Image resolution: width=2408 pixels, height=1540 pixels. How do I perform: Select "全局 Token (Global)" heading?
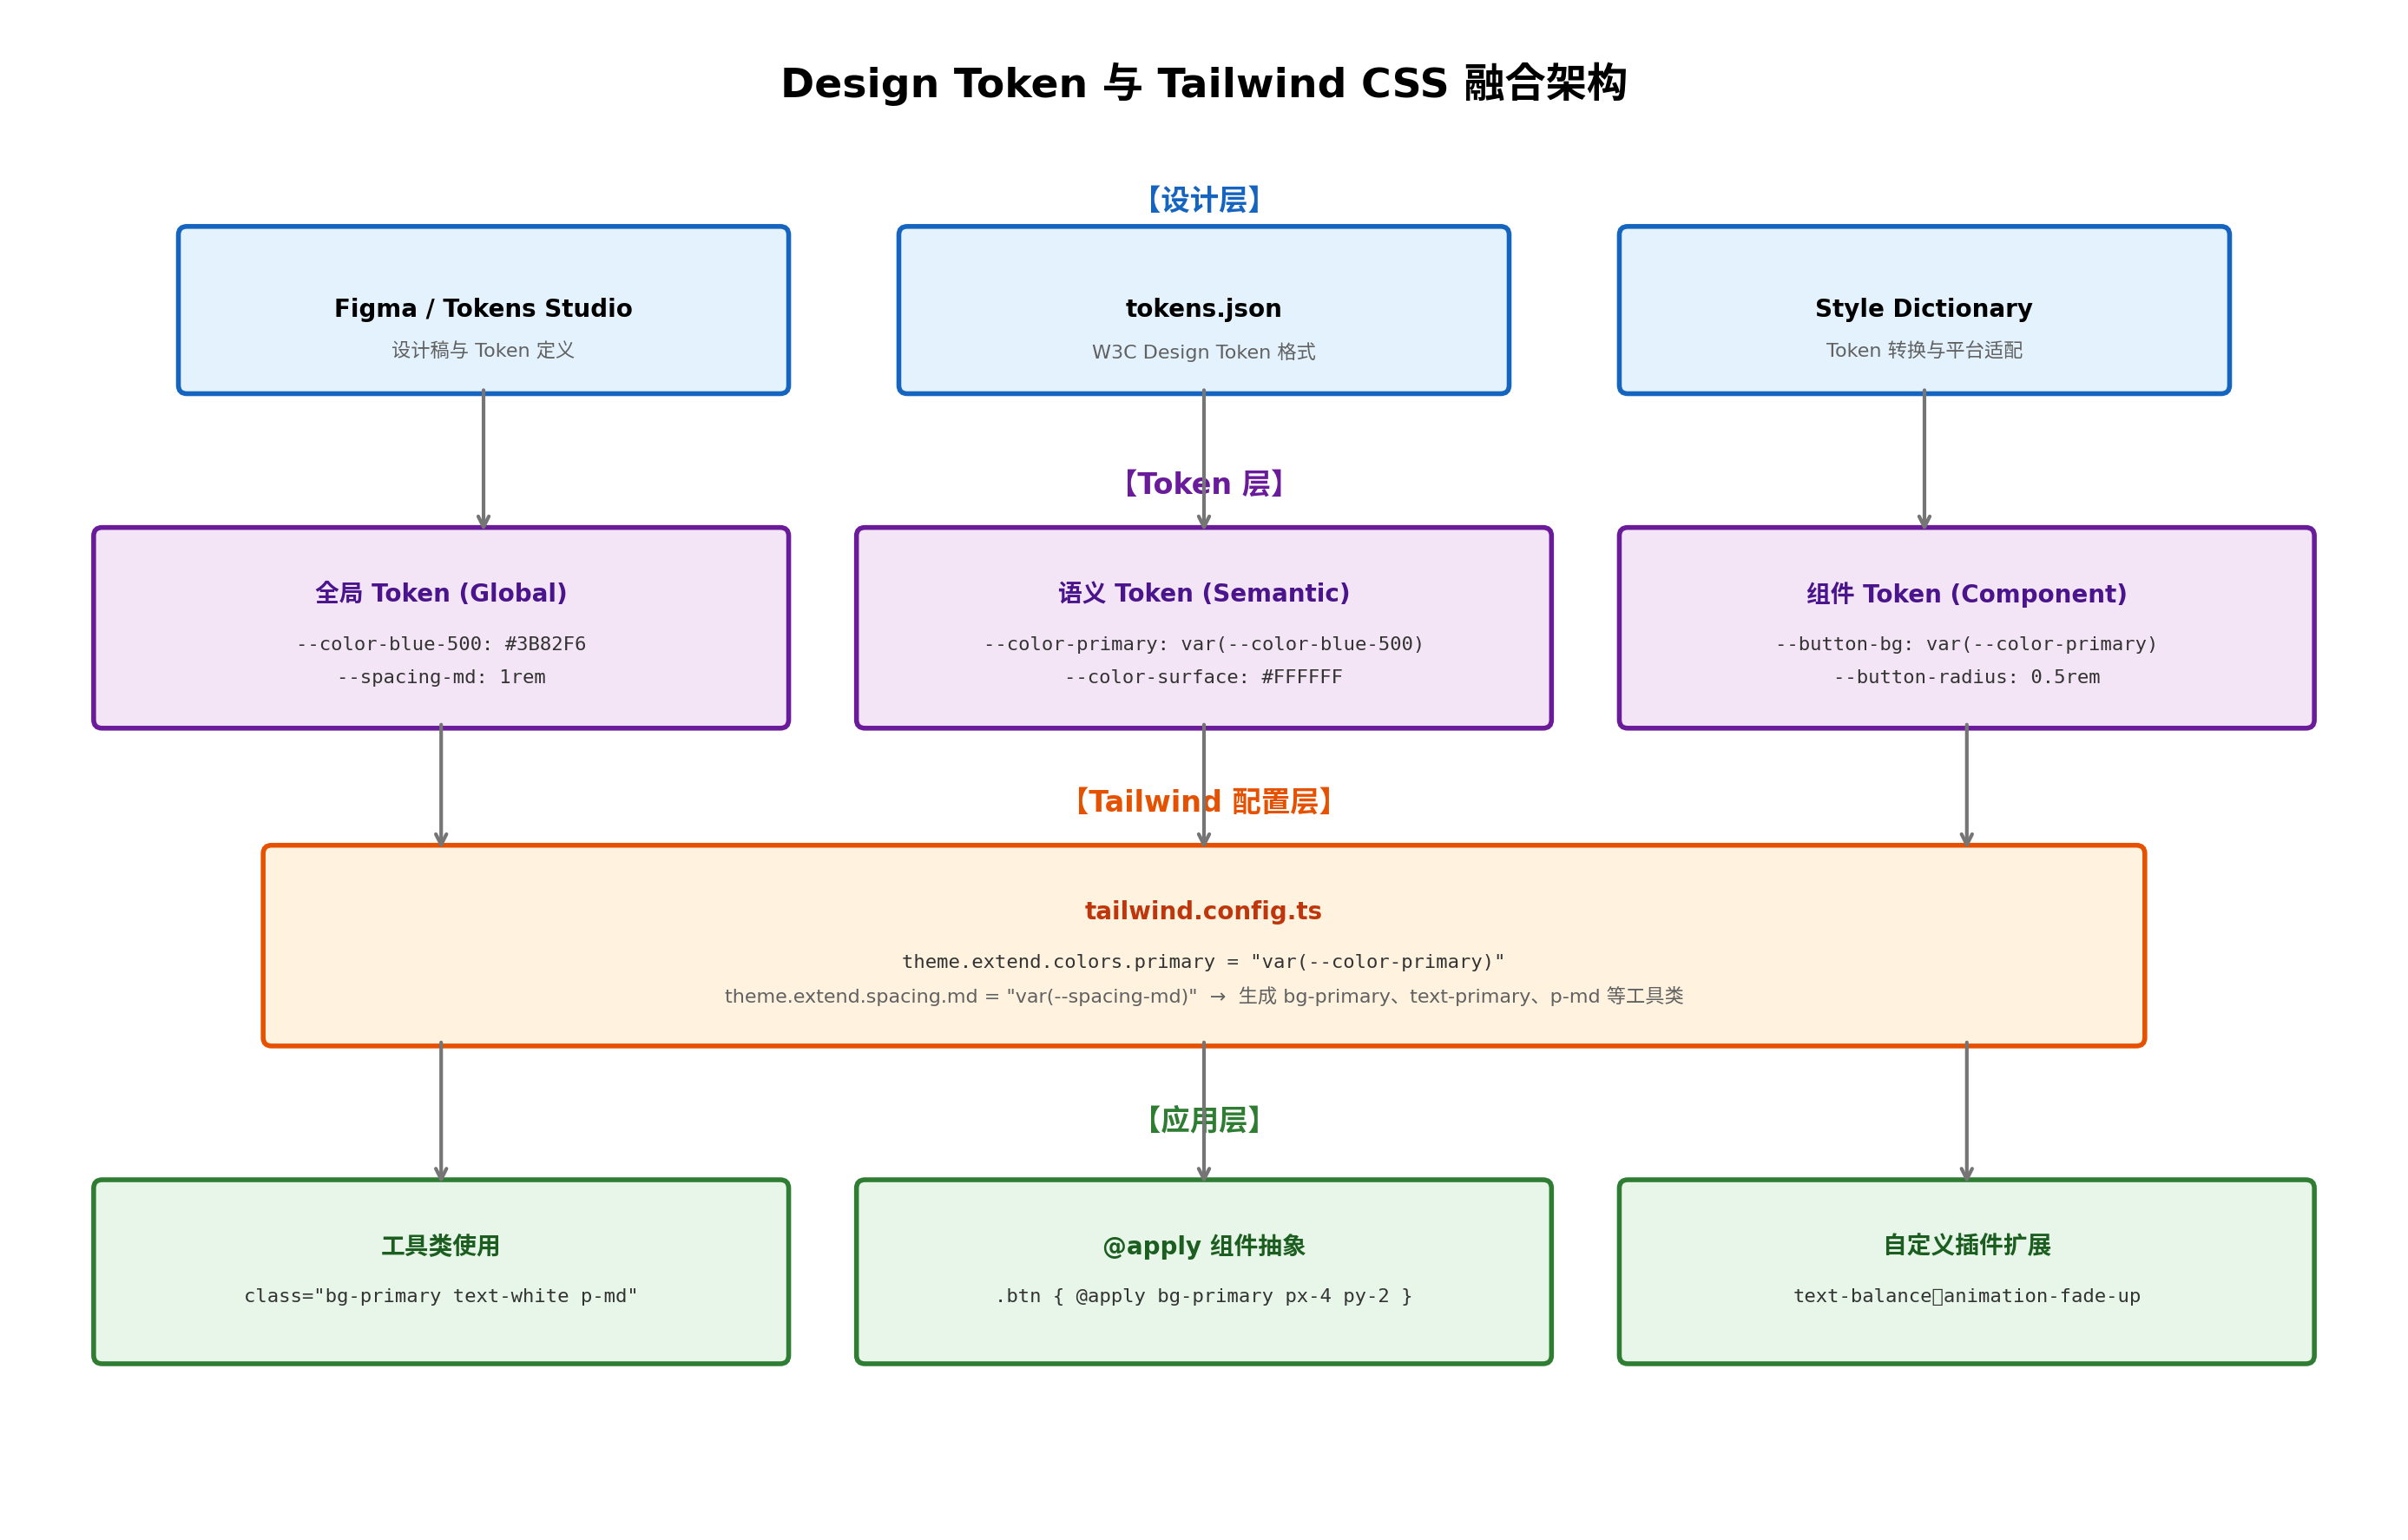[441, 593]
